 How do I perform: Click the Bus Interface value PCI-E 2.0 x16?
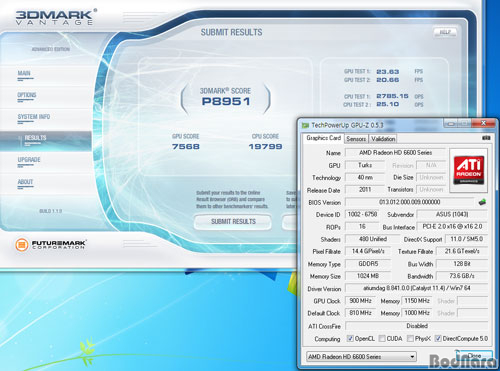coord(452,227)
